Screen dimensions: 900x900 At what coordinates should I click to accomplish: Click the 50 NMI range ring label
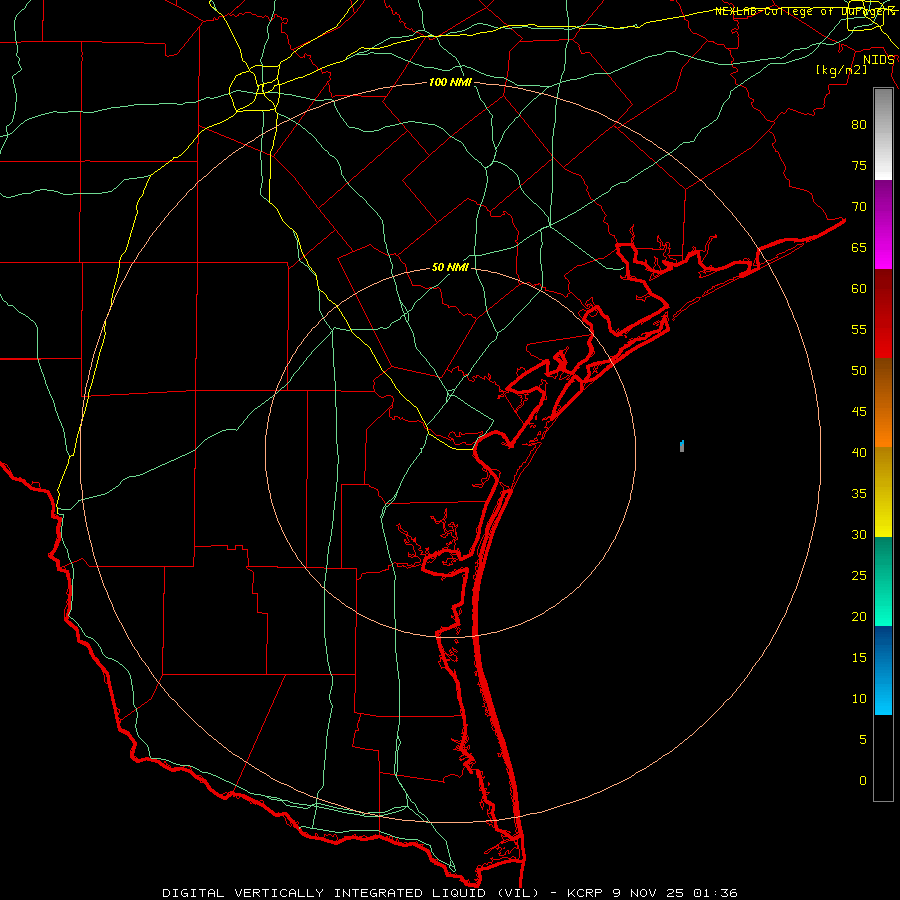point(450,267)
